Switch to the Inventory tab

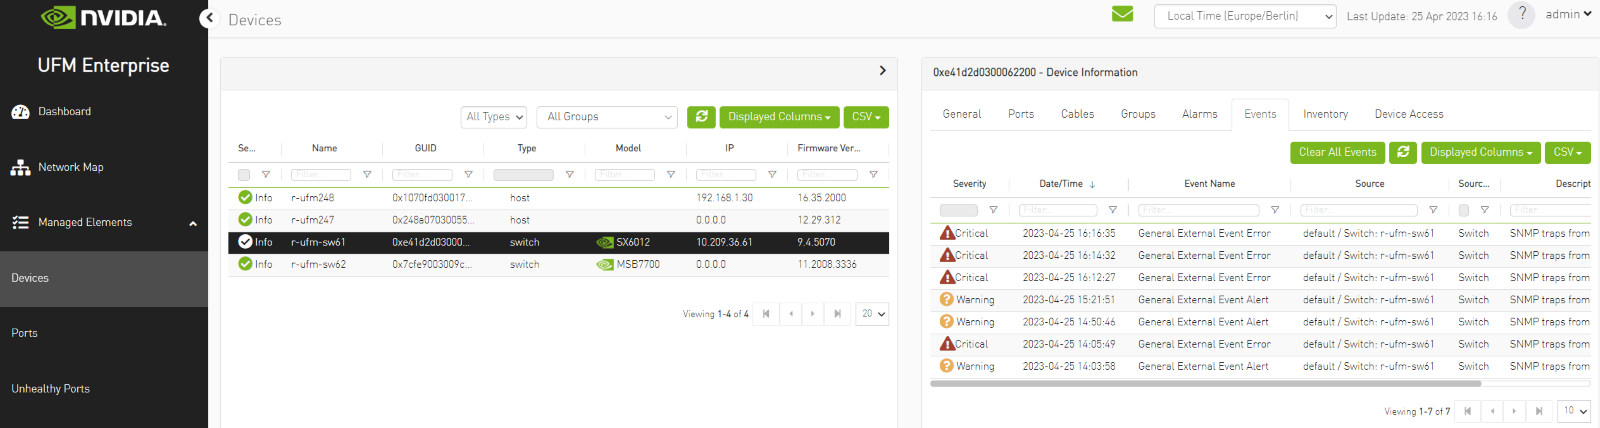[1326, 114]
